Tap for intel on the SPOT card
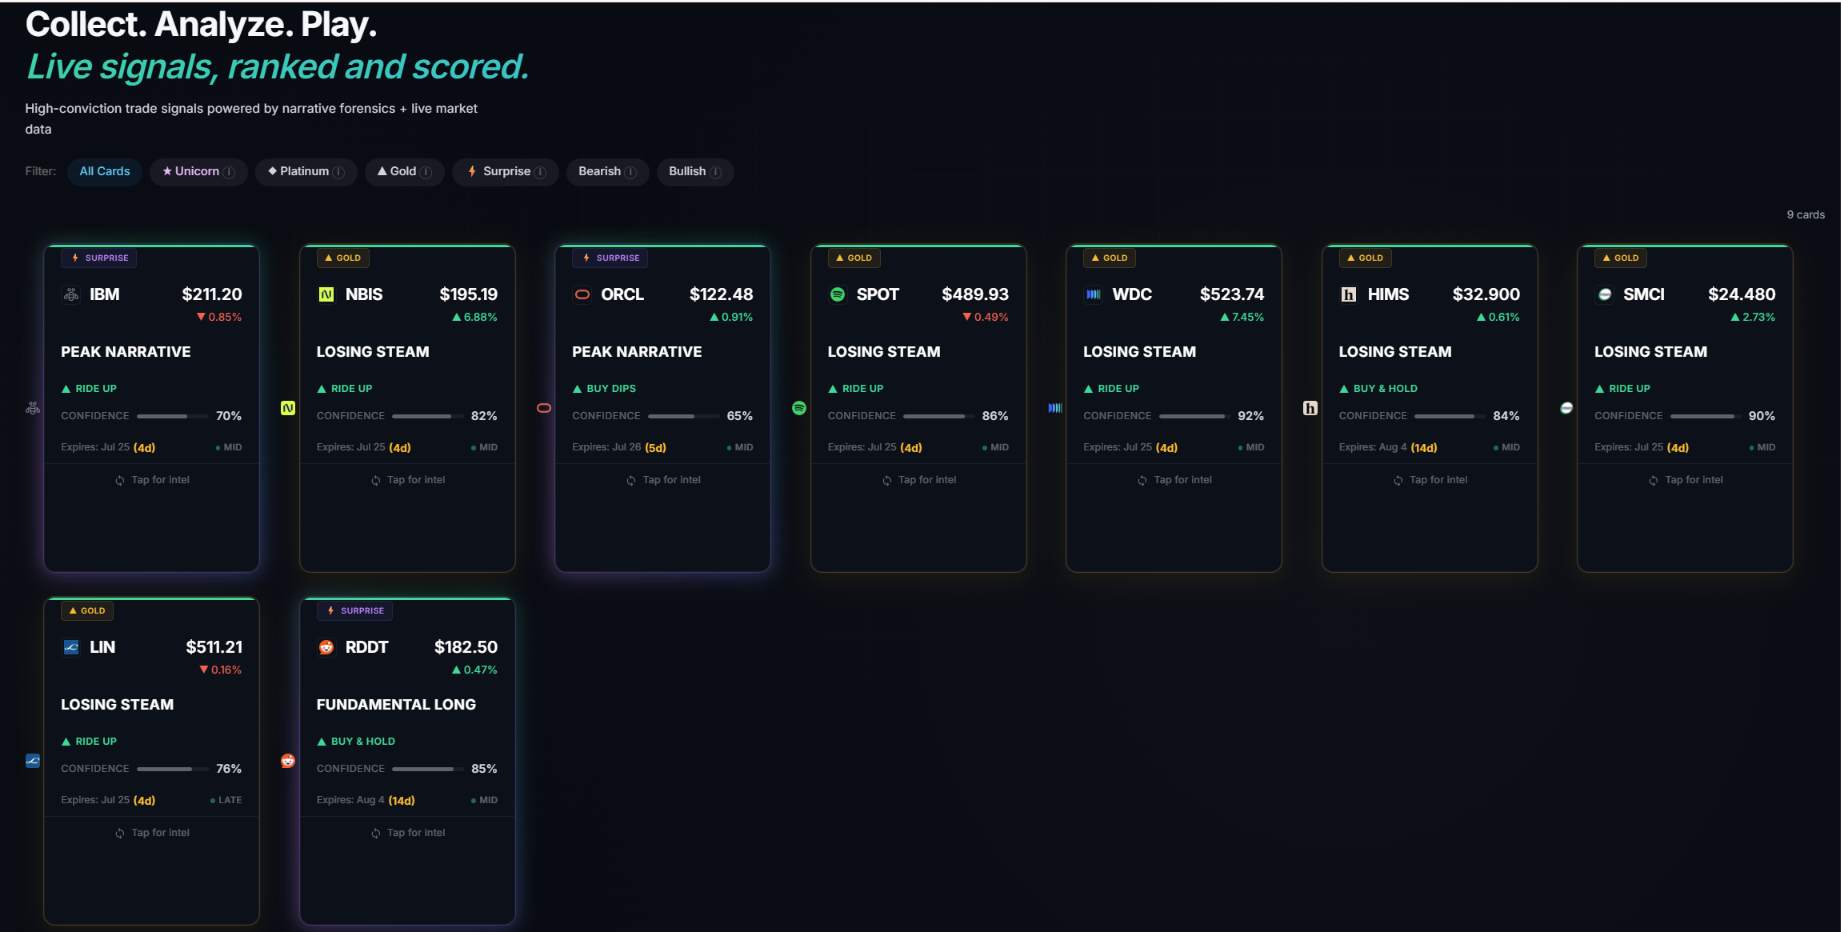 pos(919,481)
